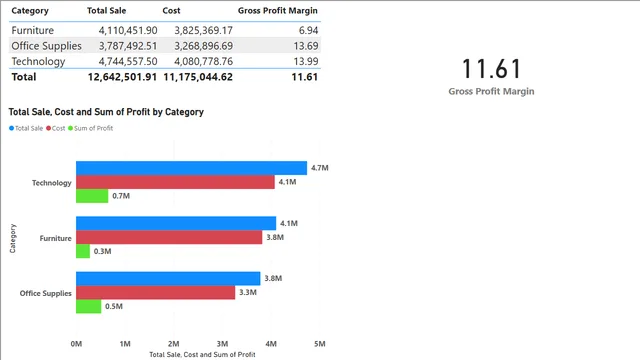This screenshot has height=360, width=640.
Task: Sort table by Total Sale header
Action: point(106,11)
